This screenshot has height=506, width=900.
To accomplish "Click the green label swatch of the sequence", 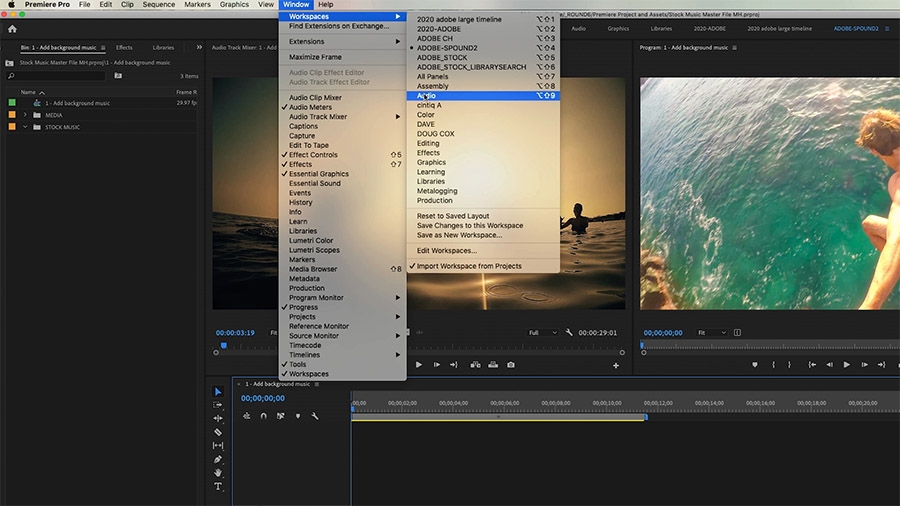I will coord(12,103).
